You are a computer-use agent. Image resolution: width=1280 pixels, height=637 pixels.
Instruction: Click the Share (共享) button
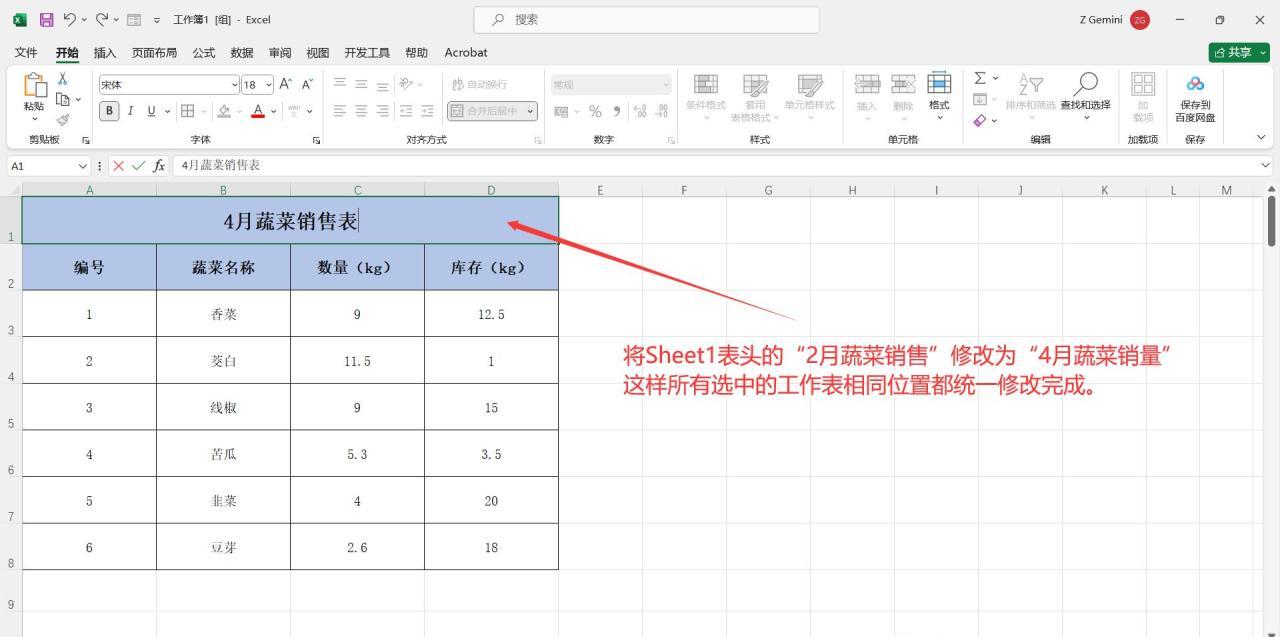[1239, 52]
